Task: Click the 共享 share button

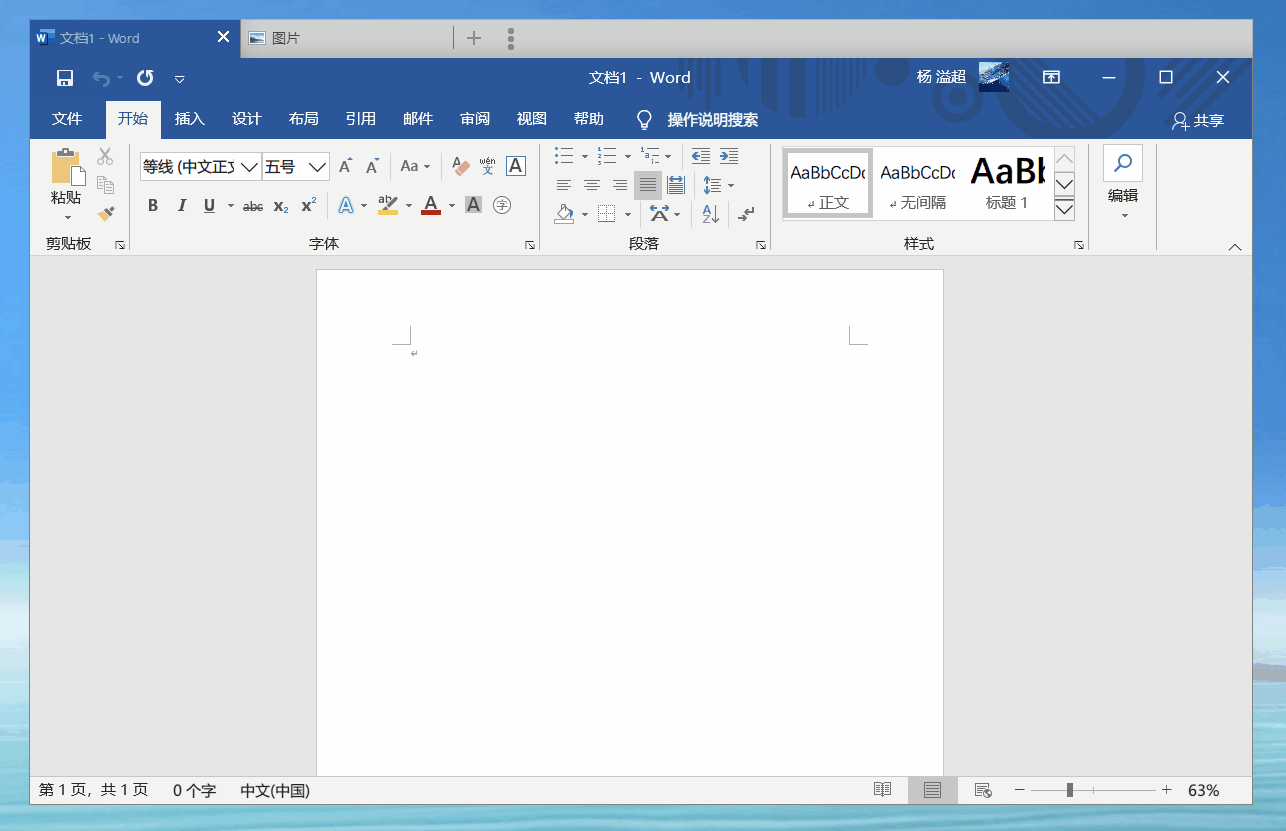Action: 1198,120
